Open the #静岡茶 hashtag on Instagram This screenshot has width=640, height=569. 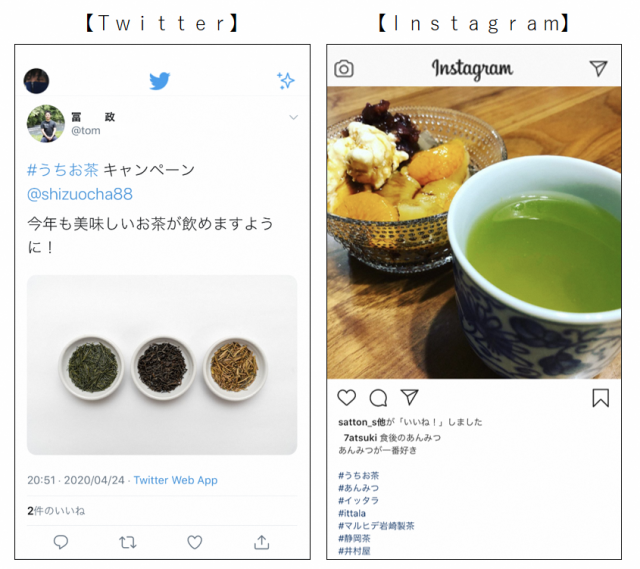[x=354, y=538]
